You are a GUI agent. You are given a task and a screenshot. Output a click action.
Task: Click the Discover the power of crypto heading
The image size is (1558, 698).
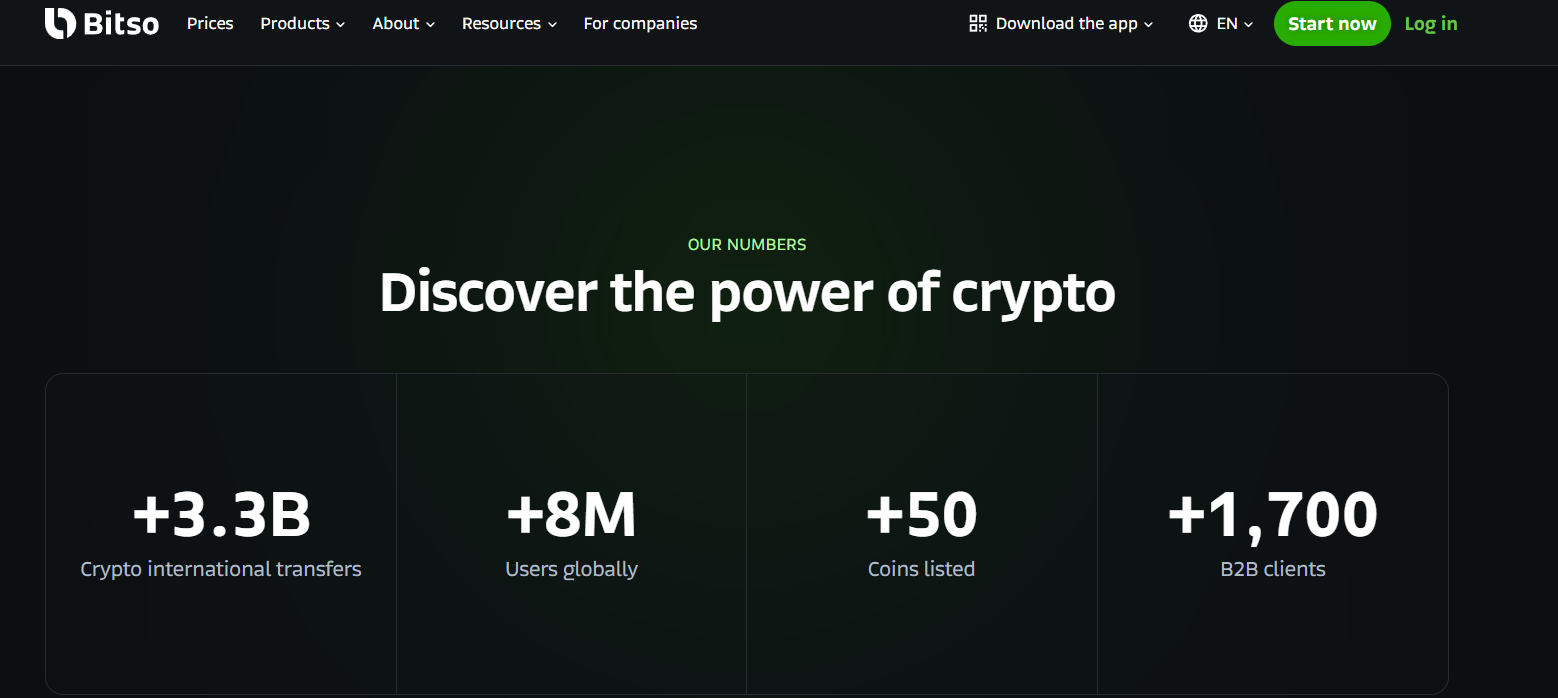(747, 293)
